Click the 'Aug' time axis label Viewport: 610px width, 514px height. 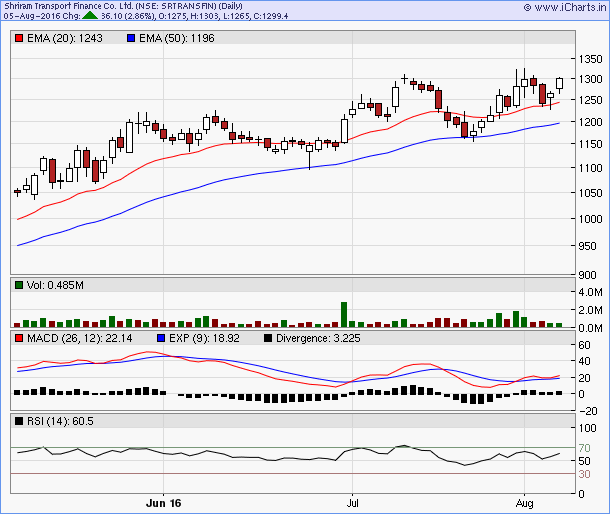click(x=524, y=503)
